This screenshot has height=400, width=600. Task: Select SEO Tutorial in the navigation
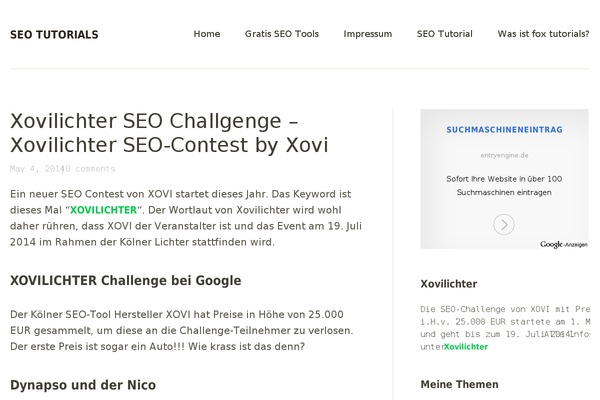pyautogui.click(x=445, y=34)
